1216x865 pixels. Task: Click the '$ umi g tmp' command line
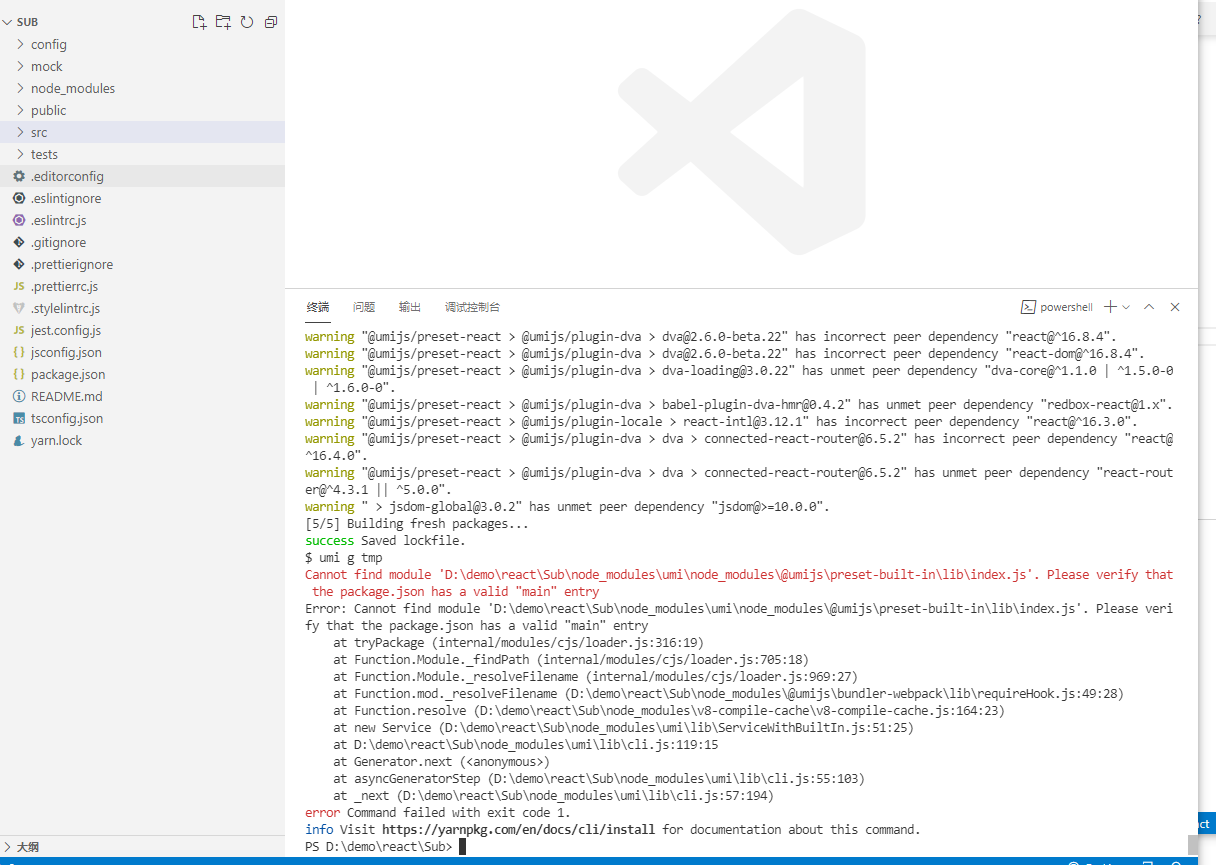coord(344,558)
